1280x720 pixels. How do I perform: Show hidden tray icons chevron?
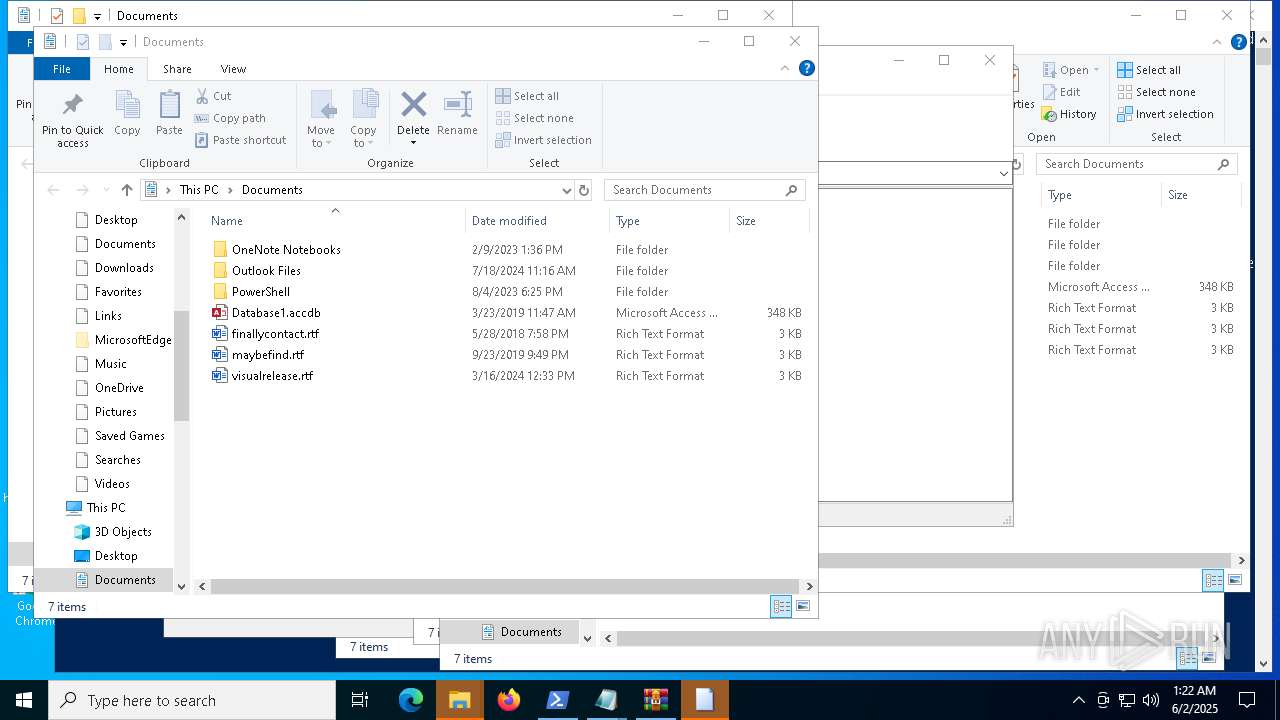(1078, 700)
